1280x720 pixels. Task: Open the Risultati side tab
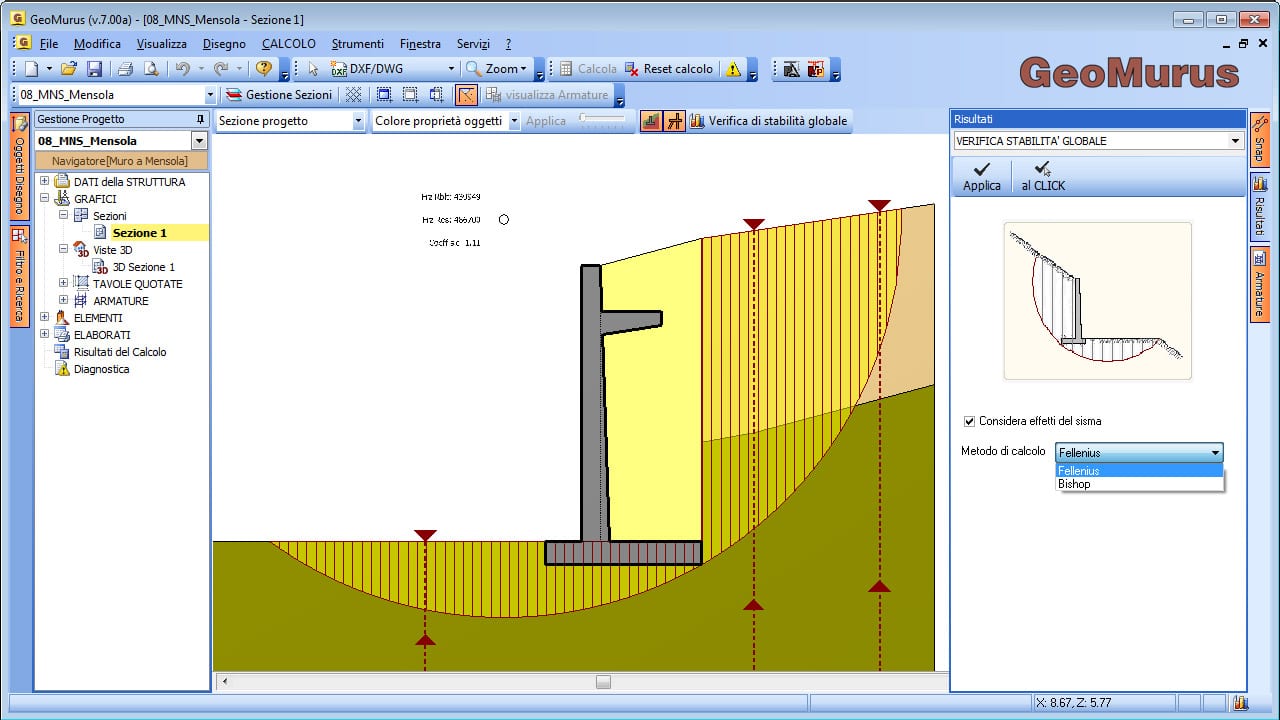tap(1259, 207)
